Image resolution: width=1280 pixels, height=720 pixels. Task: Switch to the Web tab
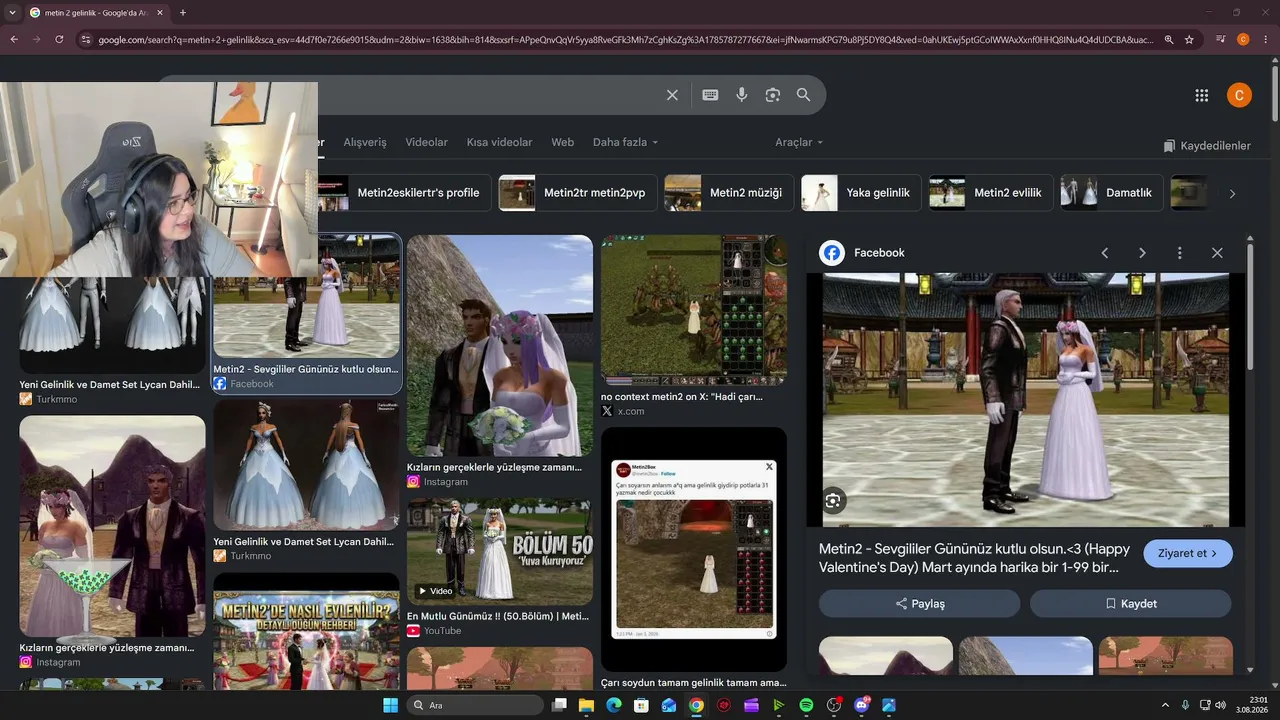(x=563, y=142)
